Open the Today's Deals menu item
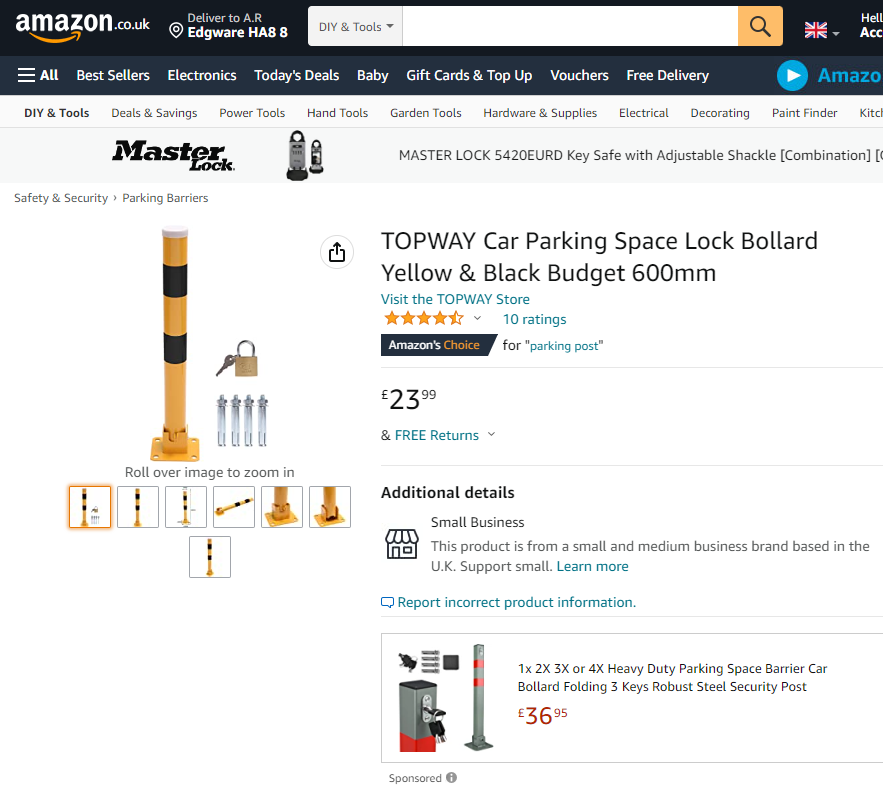 click(296, 75)
